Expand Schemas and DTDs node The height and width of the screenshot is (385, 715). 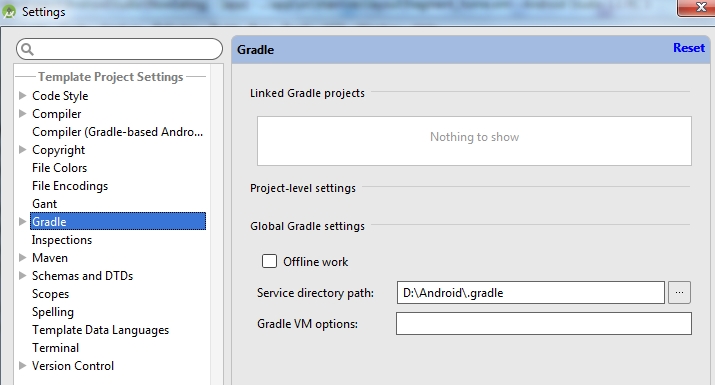click(x=22, y=276)
